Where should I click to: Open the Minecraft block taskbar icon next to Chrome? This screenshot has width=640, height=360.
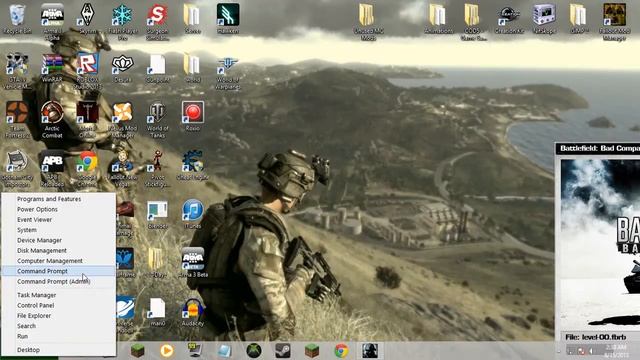click(x=312, y=351)
